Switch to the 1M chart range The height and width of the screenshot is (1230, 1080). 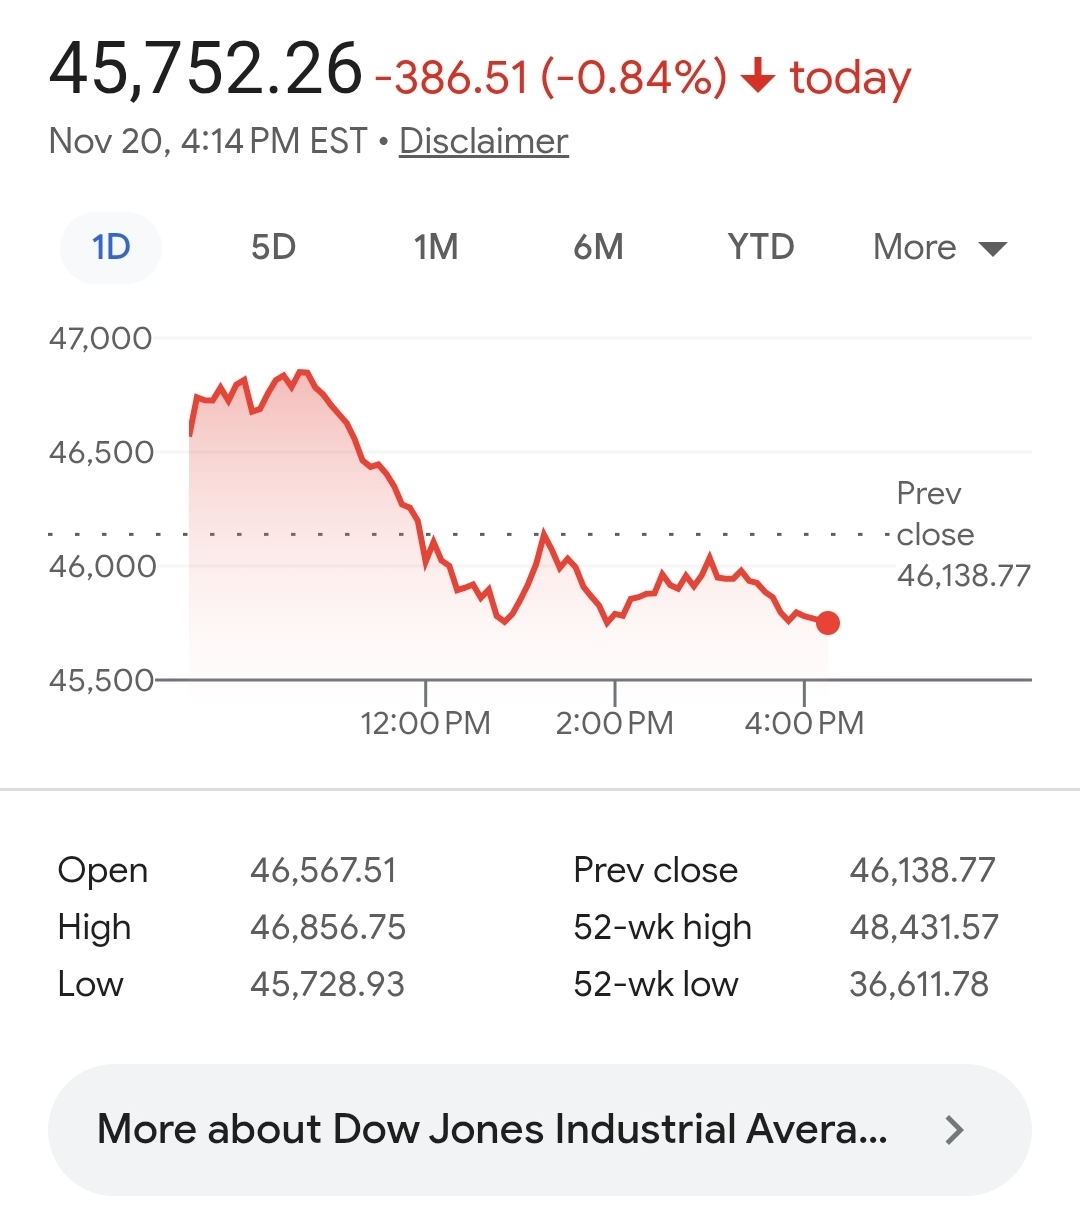pos(436,247)
